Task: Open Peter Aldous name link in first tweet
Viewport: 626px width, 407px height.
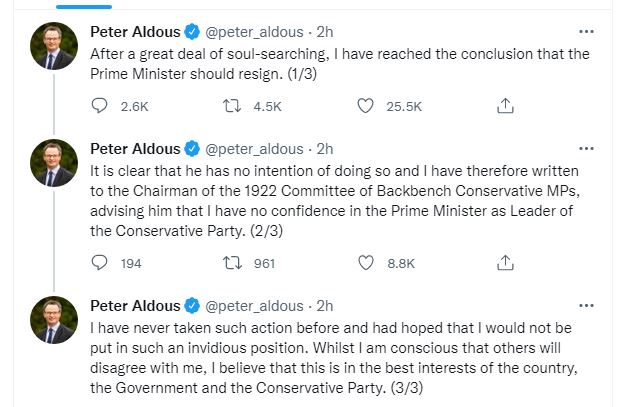Action: click(x=135, y=30)
